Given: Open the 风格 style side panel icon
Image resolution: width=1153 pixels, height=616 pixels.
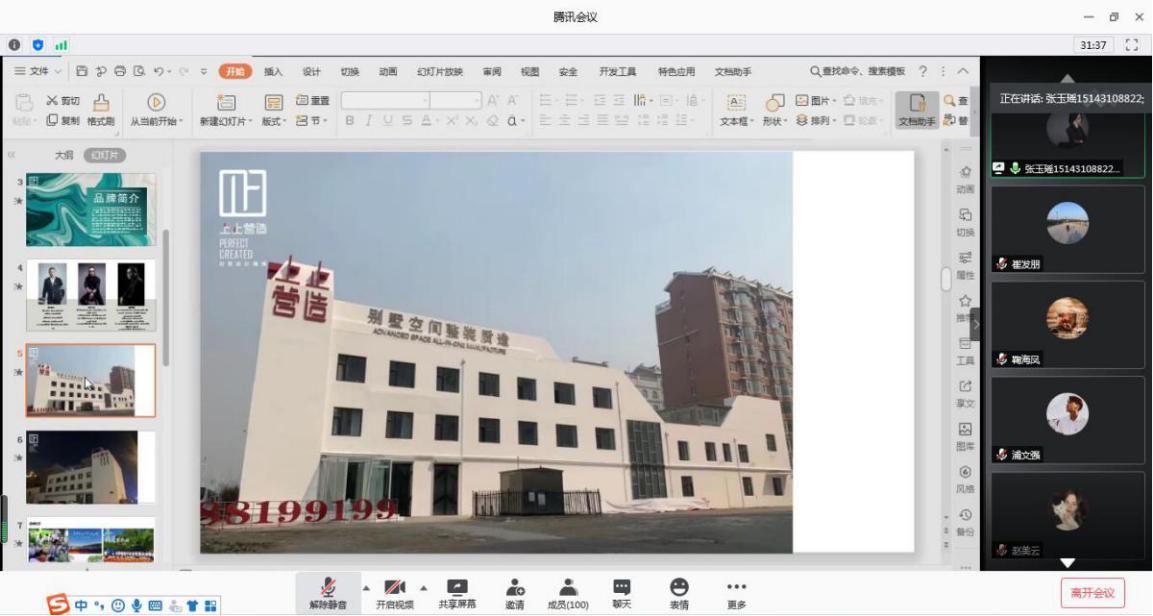Looking at the screenshot, I should [x=965, y=479].
